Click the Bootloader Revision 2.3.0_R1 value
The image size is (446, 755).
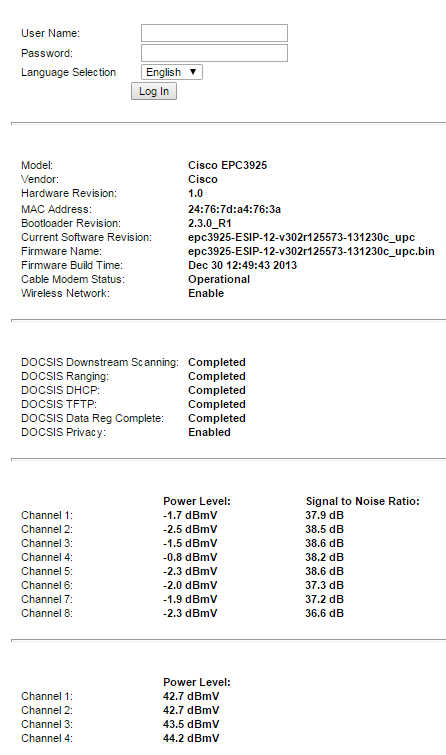click(210, 223)
